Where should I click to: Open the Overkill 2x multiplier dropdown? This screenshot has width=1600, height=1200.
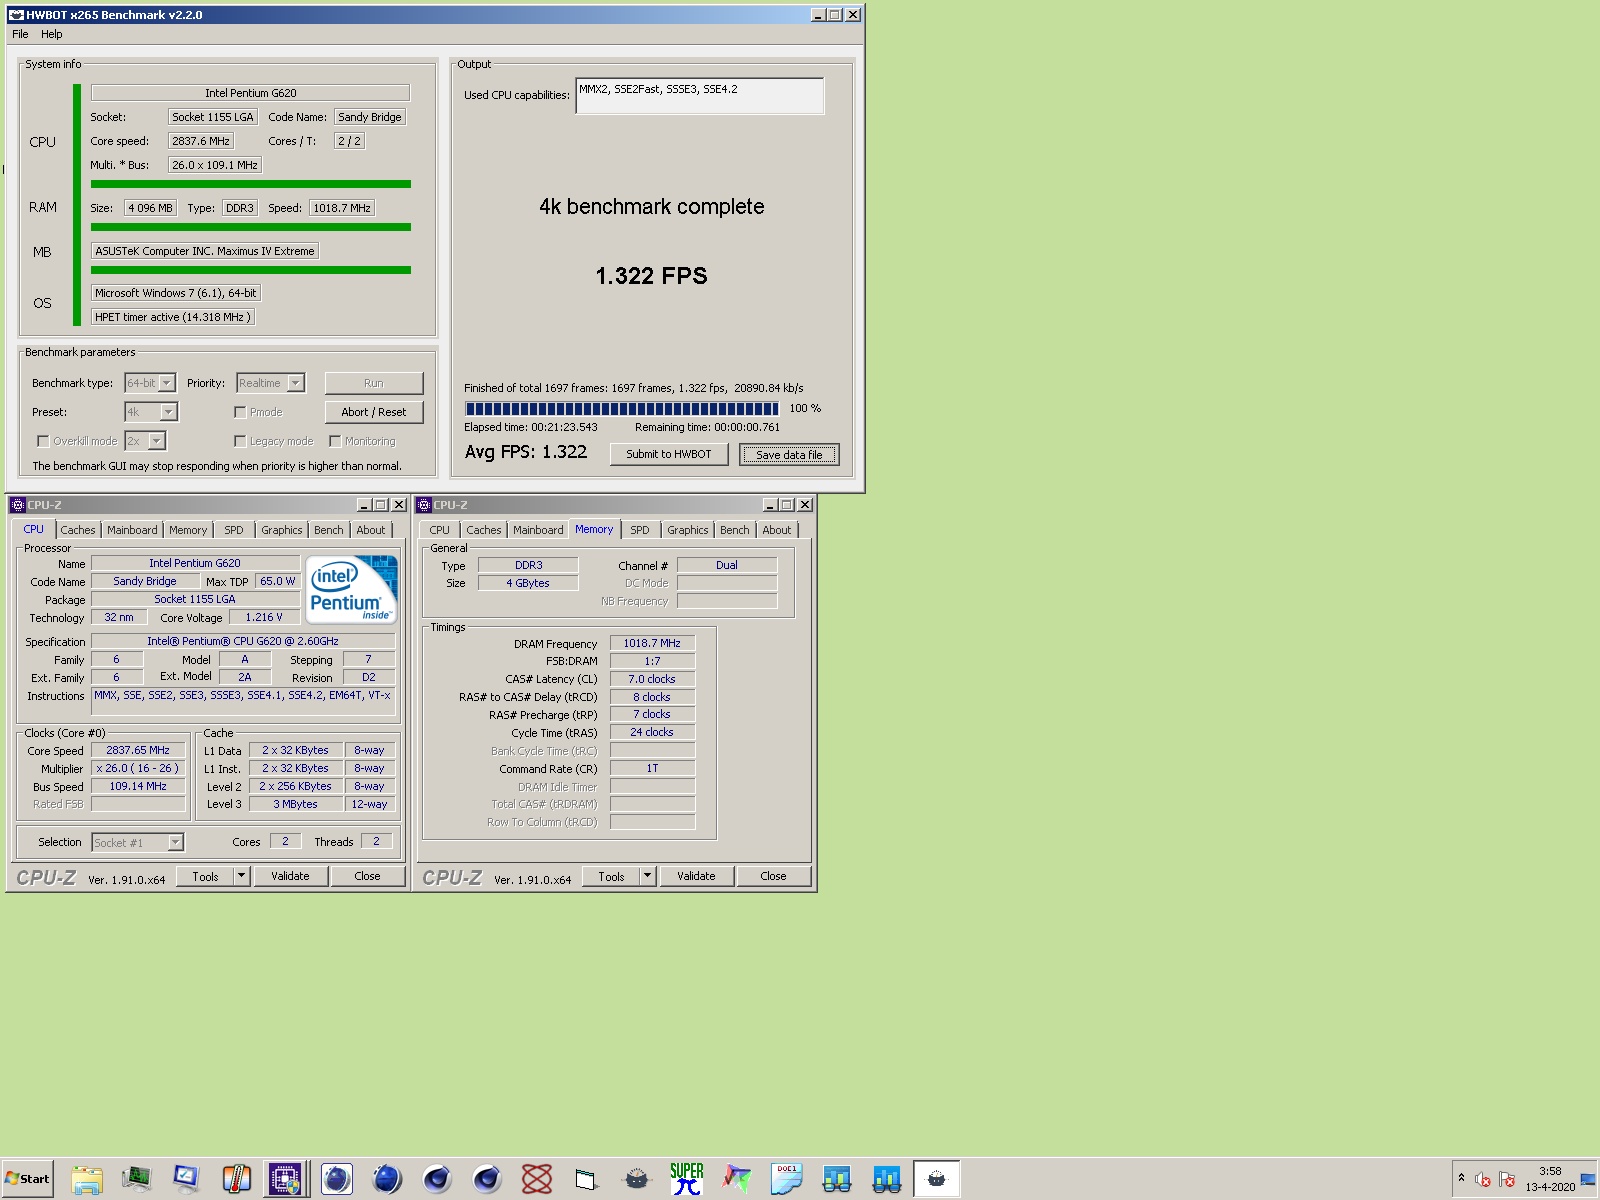(x=145, y=441)
